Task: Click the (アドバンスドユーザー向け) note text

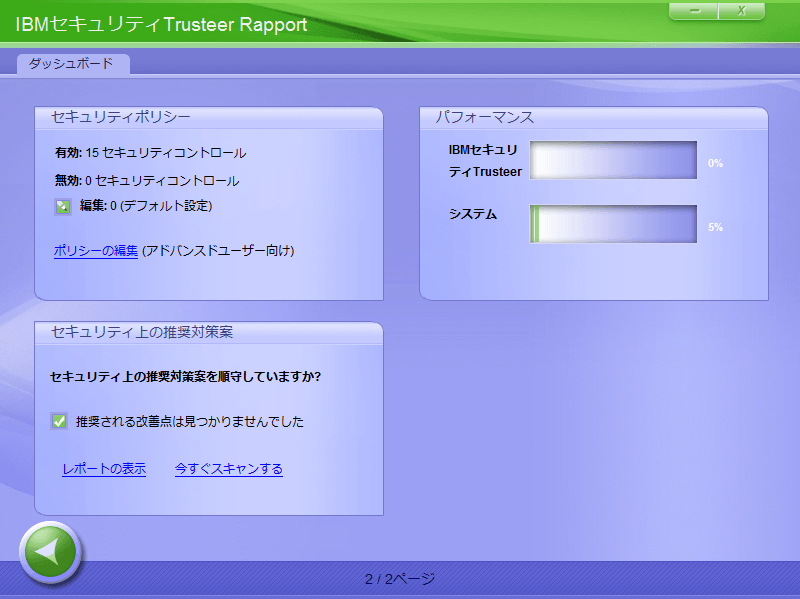Action: point(218,251)
